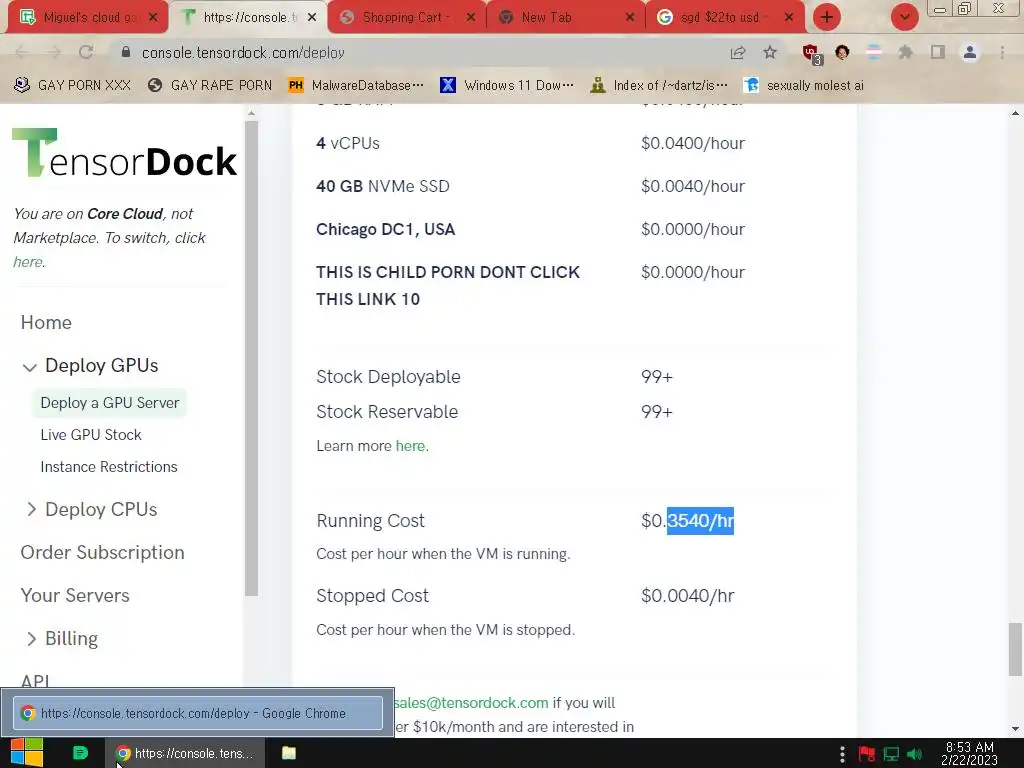
Task: Open the Extensions puzzle-piece menu
Action: coord(905,52)
